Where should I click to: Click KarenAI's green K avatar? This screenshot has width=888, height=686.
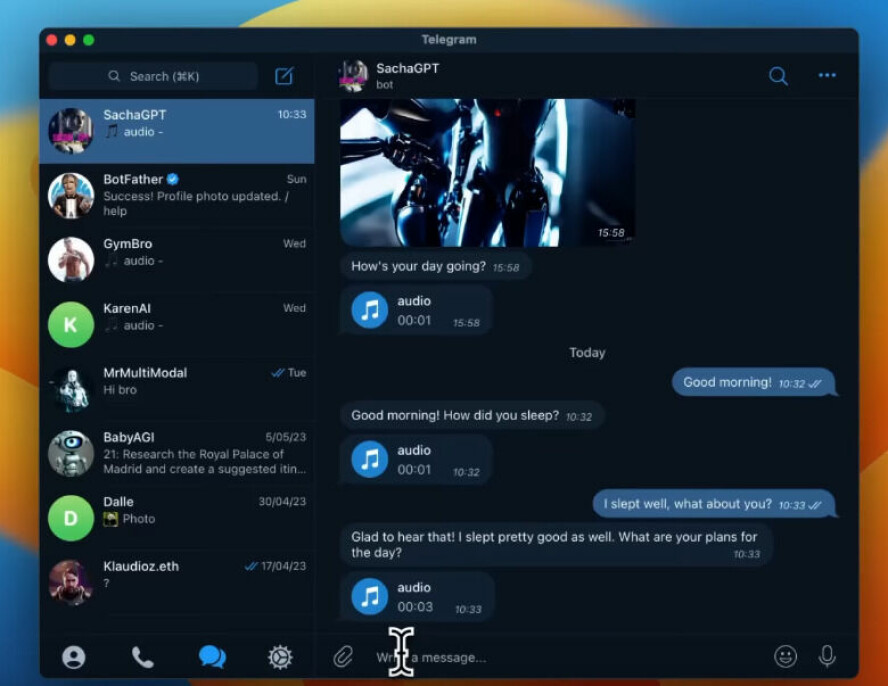[x=71, y=325]
